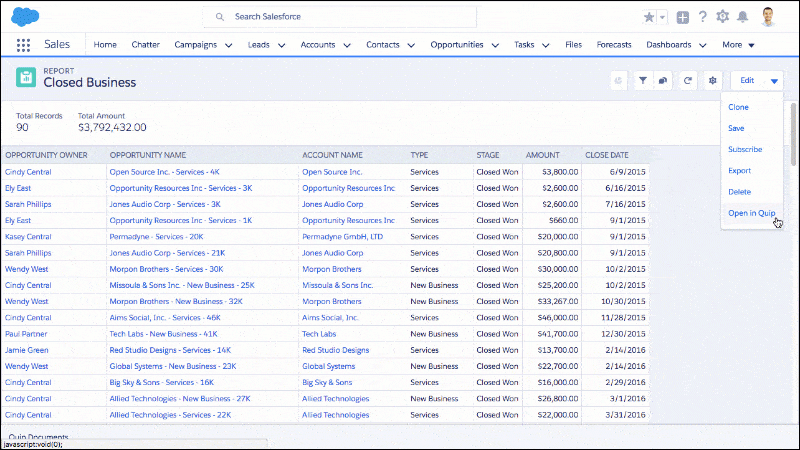Open the Help question mark icon
This screenshot has width=800, height=450.
[703, 17]
